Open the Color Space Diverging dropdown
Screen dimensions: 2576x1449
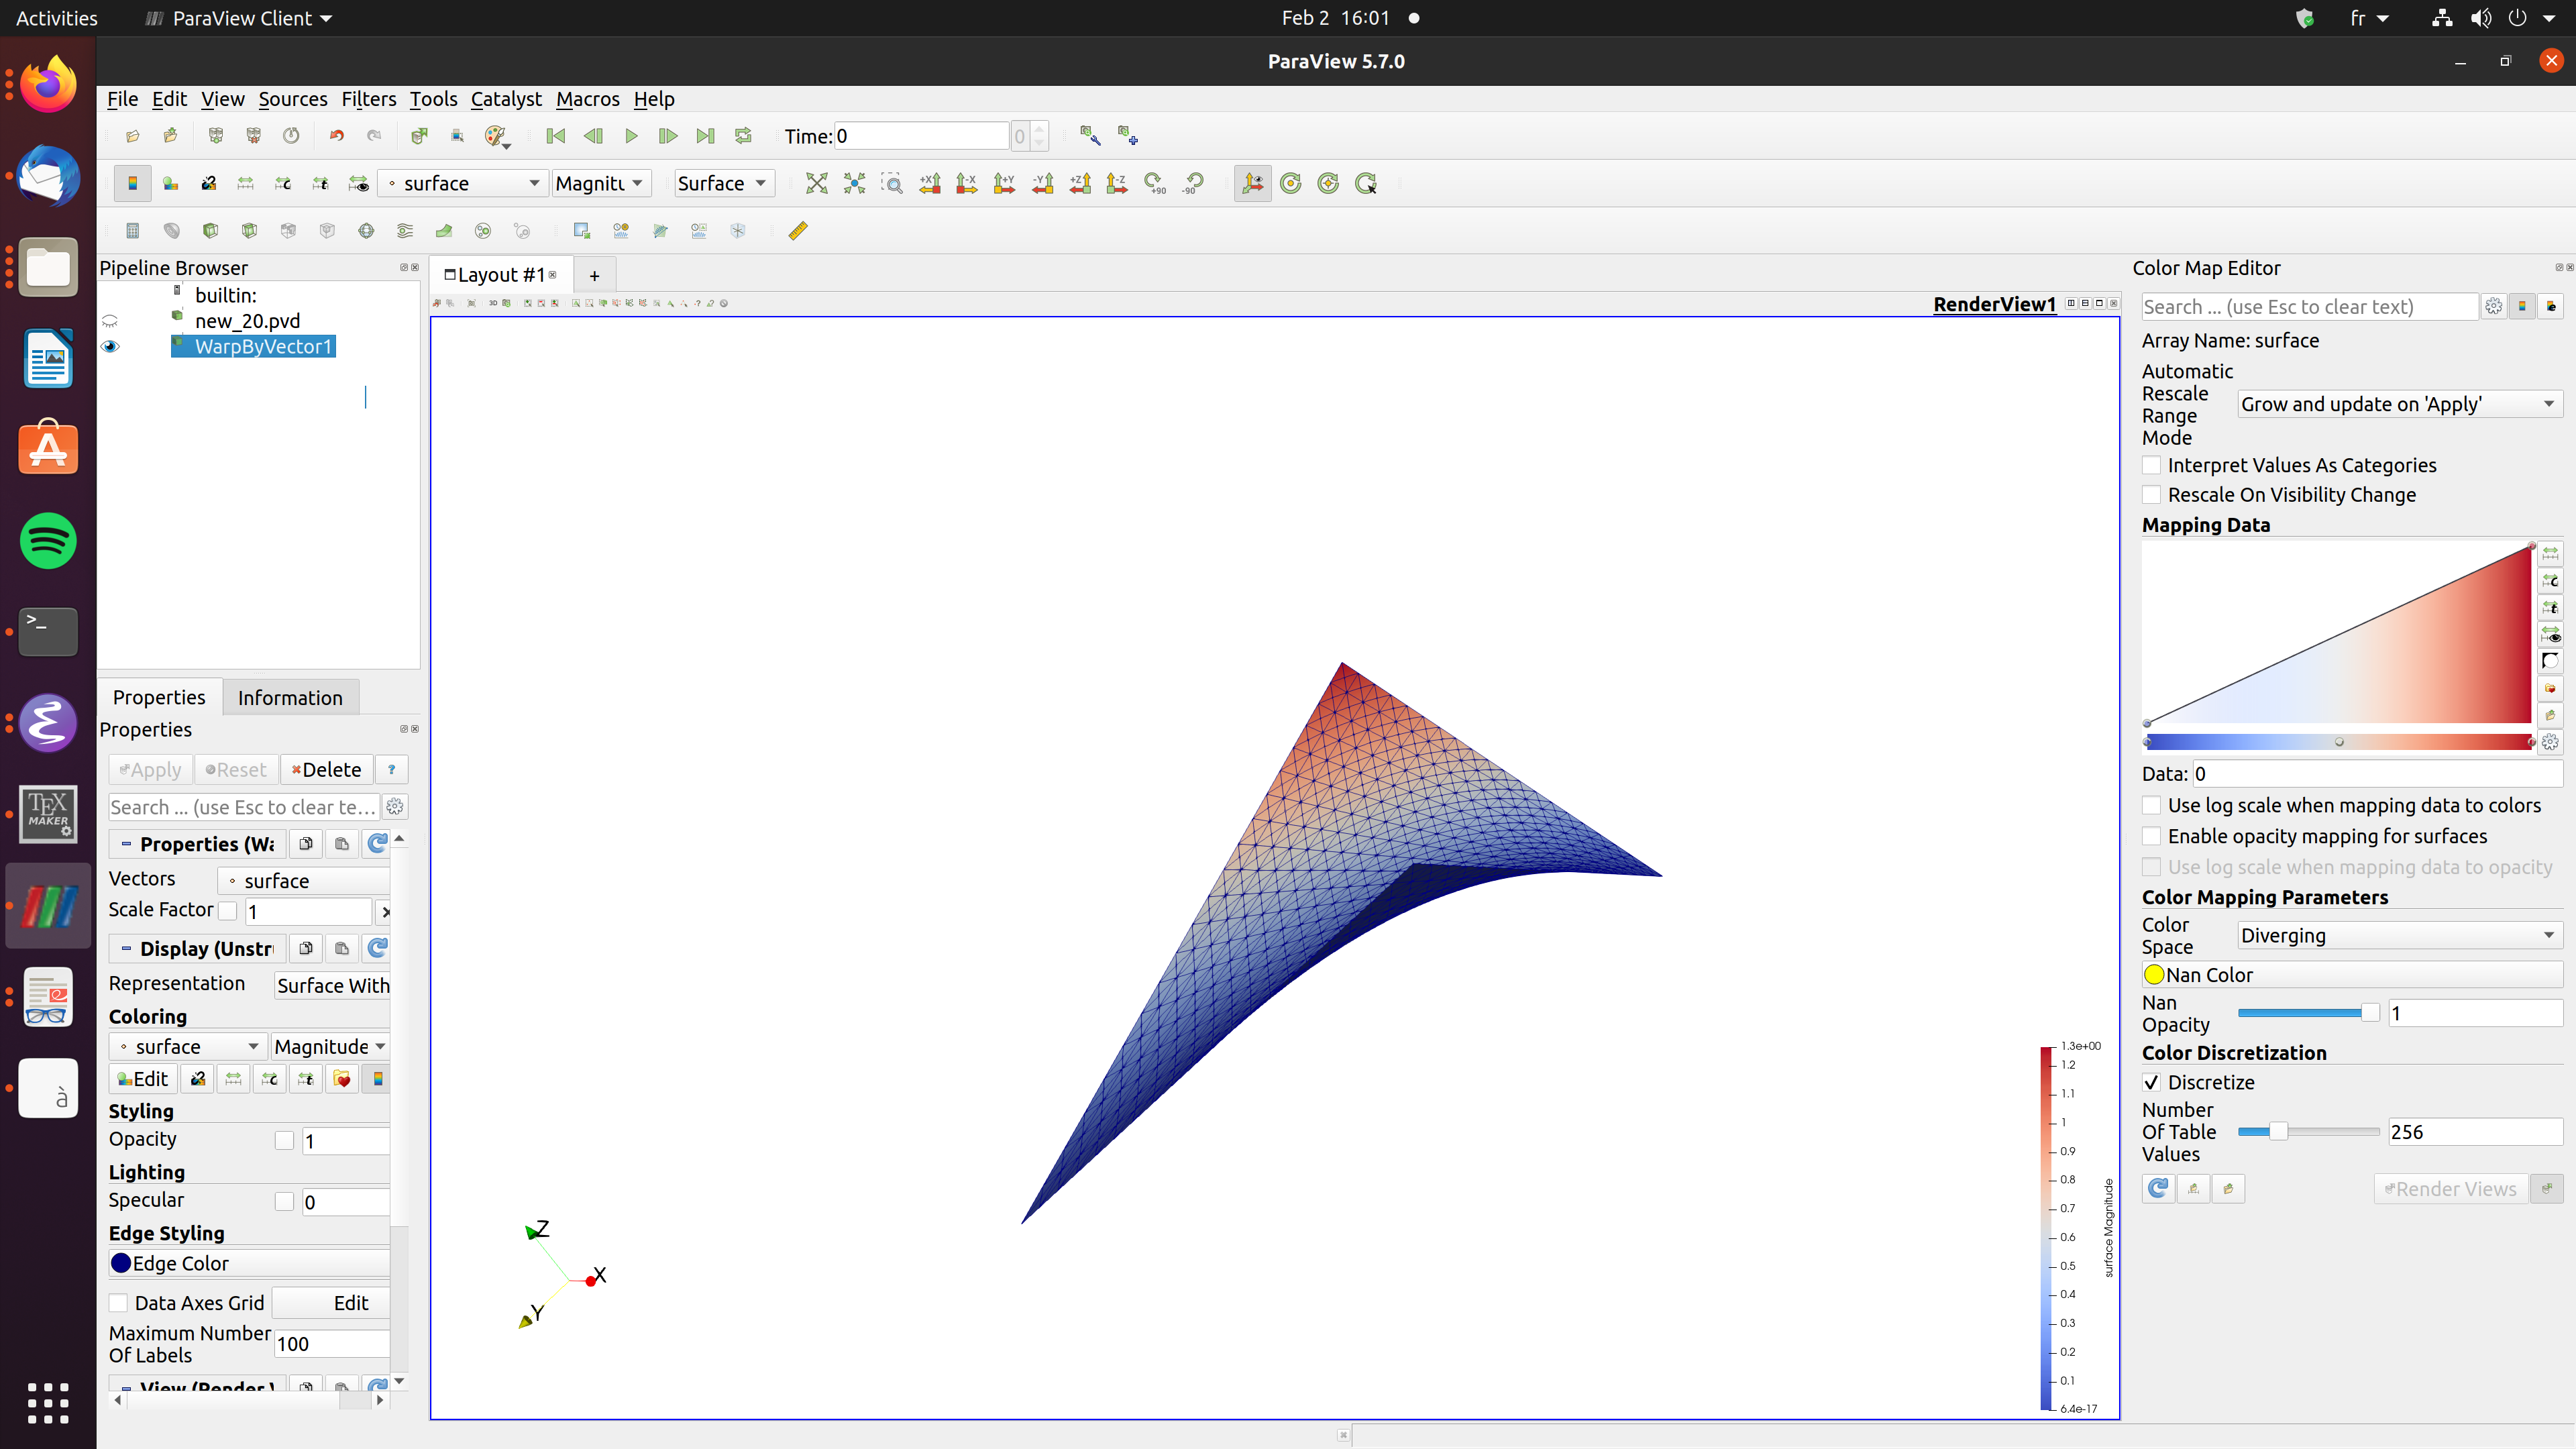[2398, 936]
